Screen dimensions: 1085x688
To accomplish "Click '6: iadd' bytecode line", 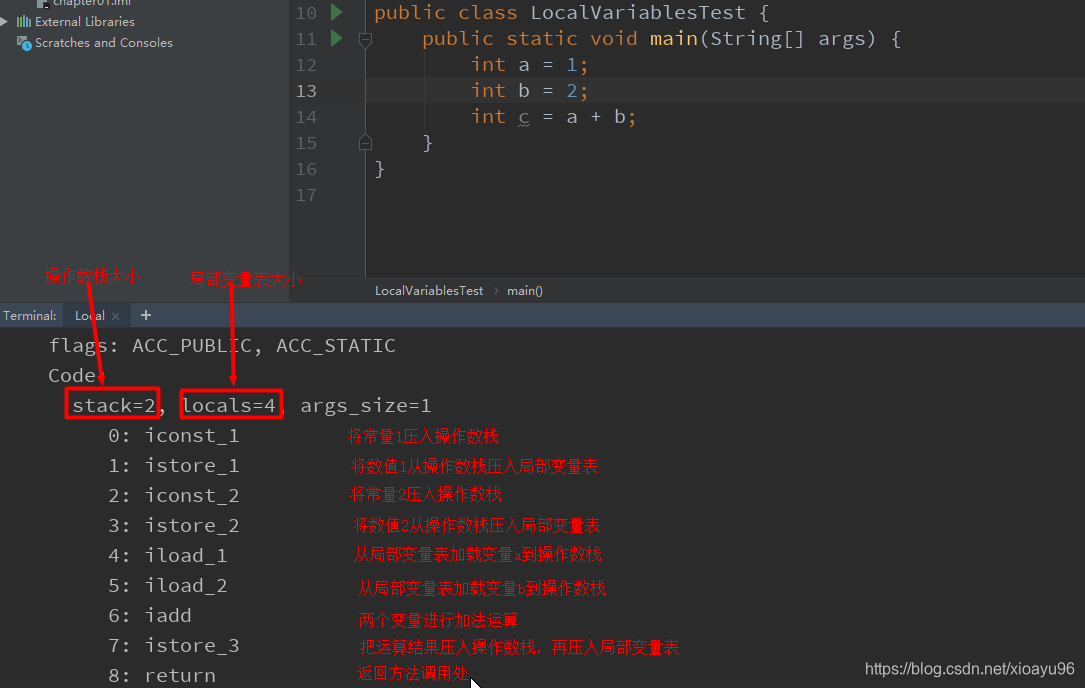I will pos(149,615).
